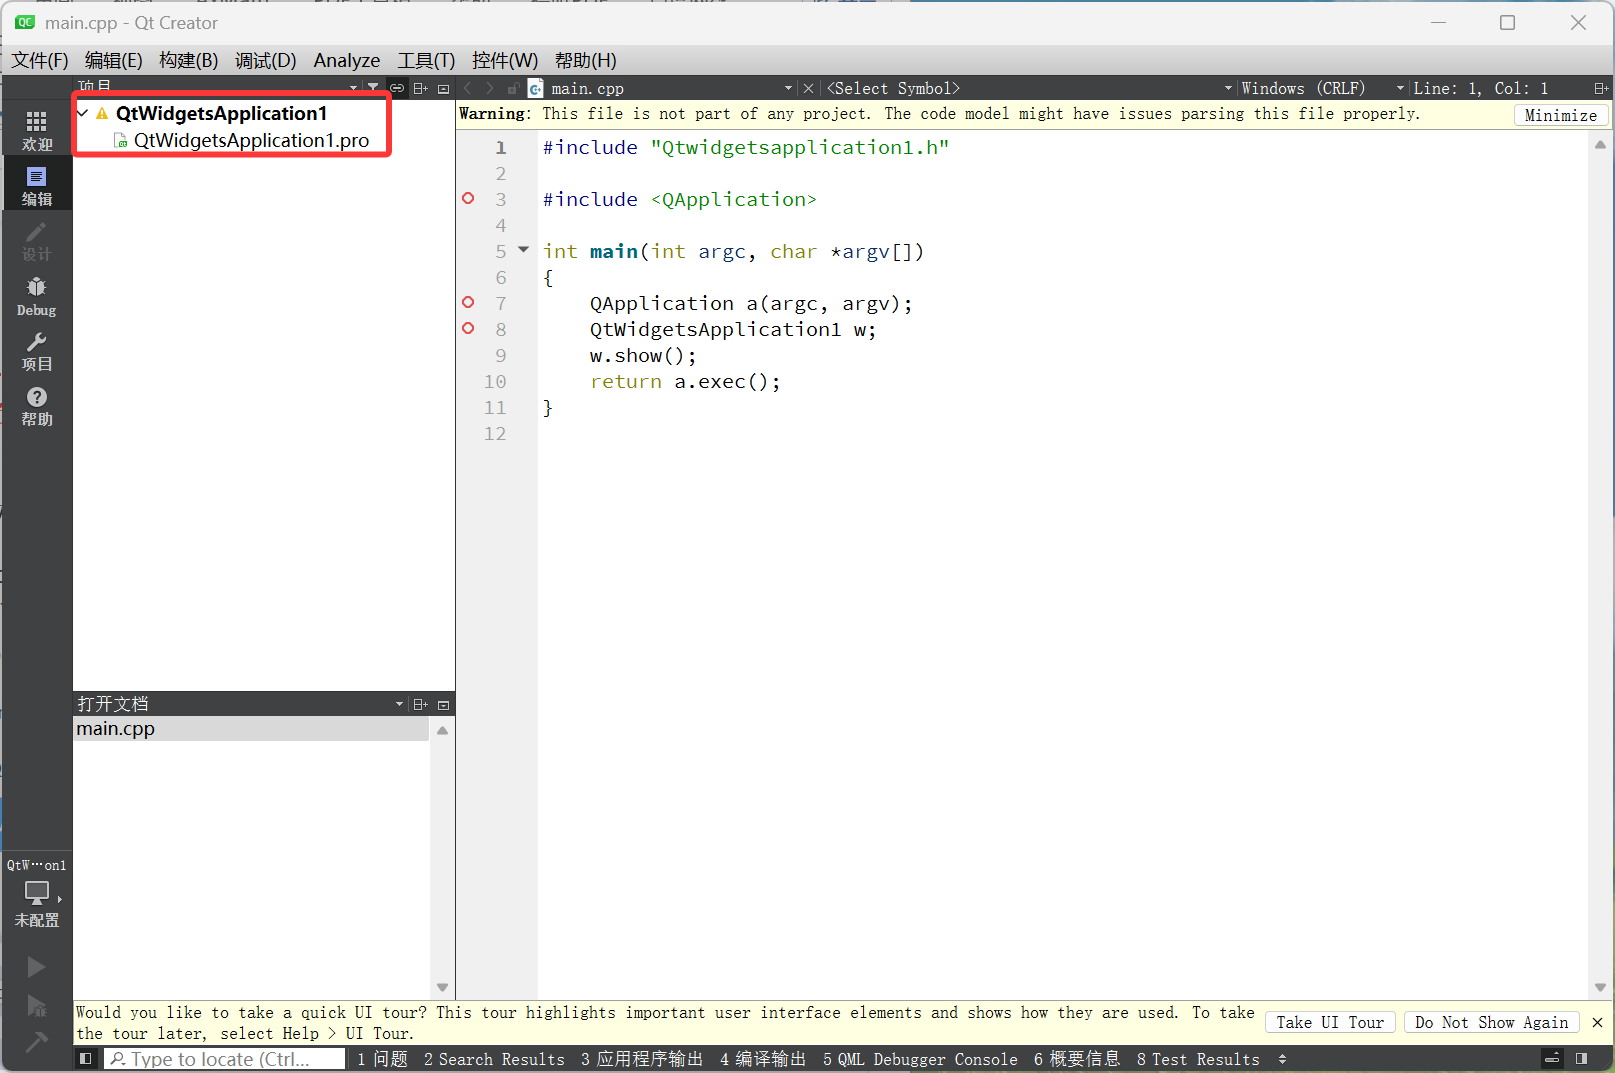Toggle the breakpoint marker on line 3
The width and height of the screenshot is (1615, 1073).
pyautogui.click(x=468, y=198)
